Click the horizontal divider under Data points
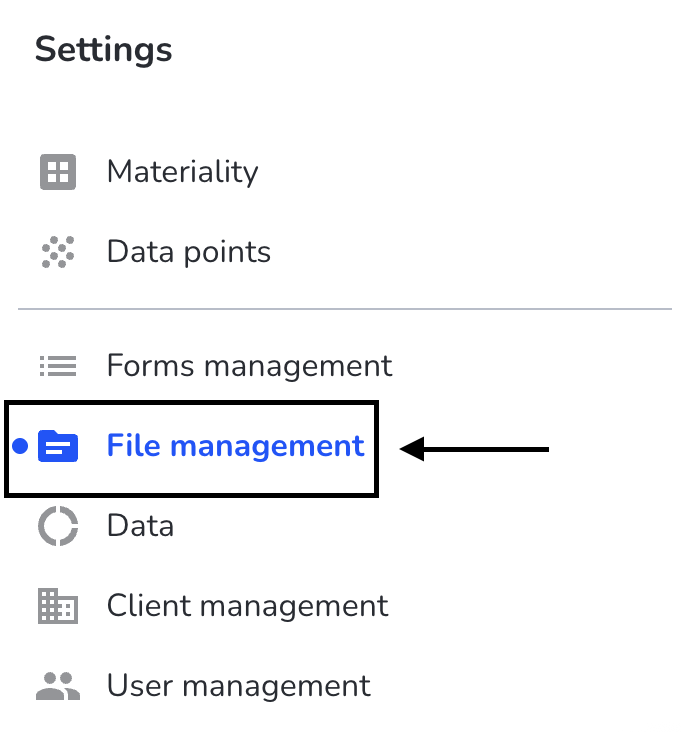Viewport: 682px width, 732px height. click(345, 309)
